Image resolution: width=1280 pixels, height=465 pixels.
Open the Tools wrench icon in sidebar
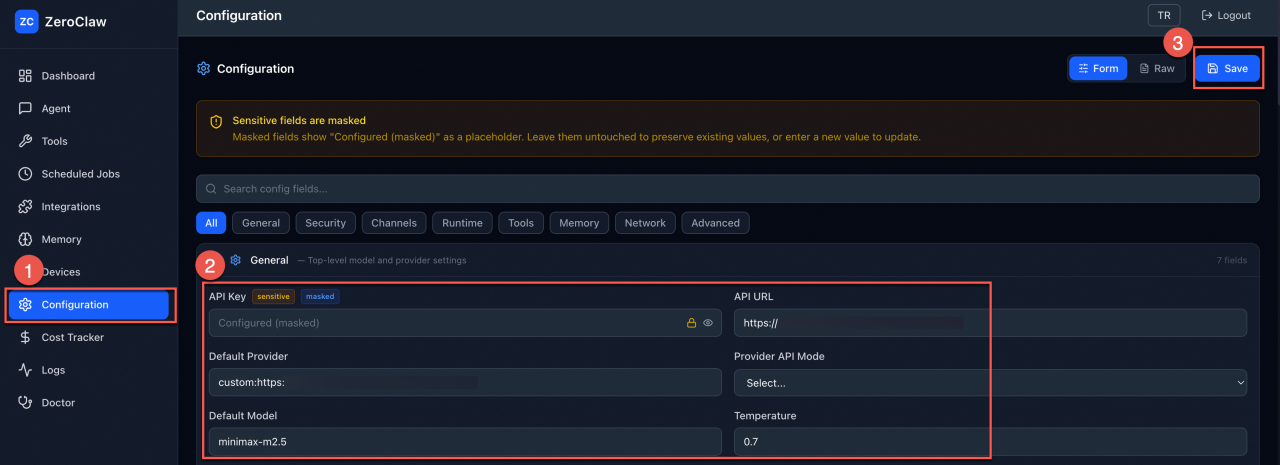pyautogui.click(x=25, y=141)
